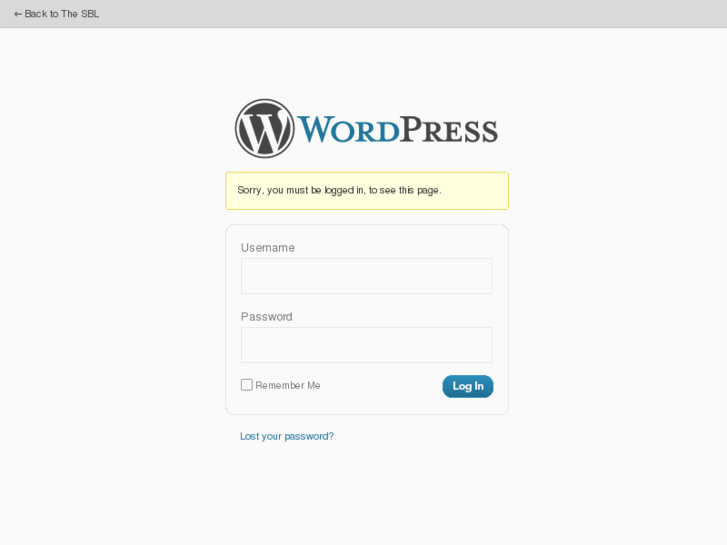Click the Username label
727x545 pixels.
[268, 248]
